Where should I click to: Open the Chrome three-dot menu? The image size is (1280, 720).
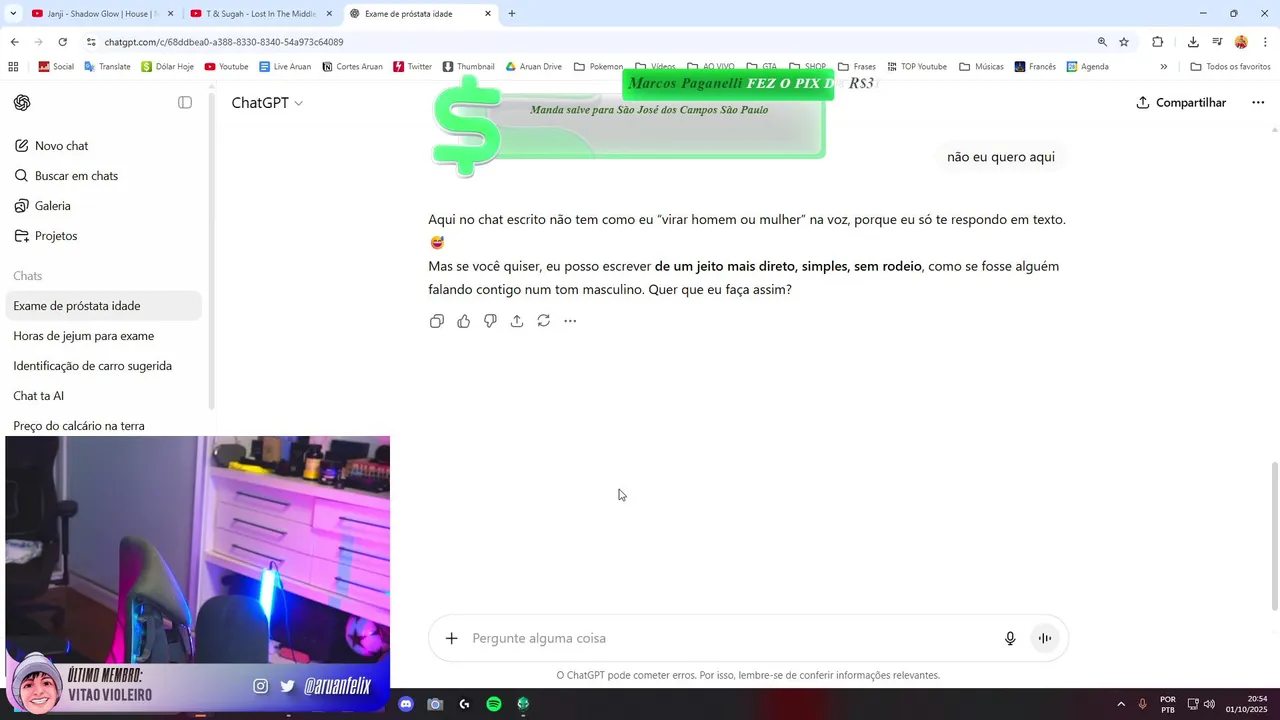tap(1266, 42)
